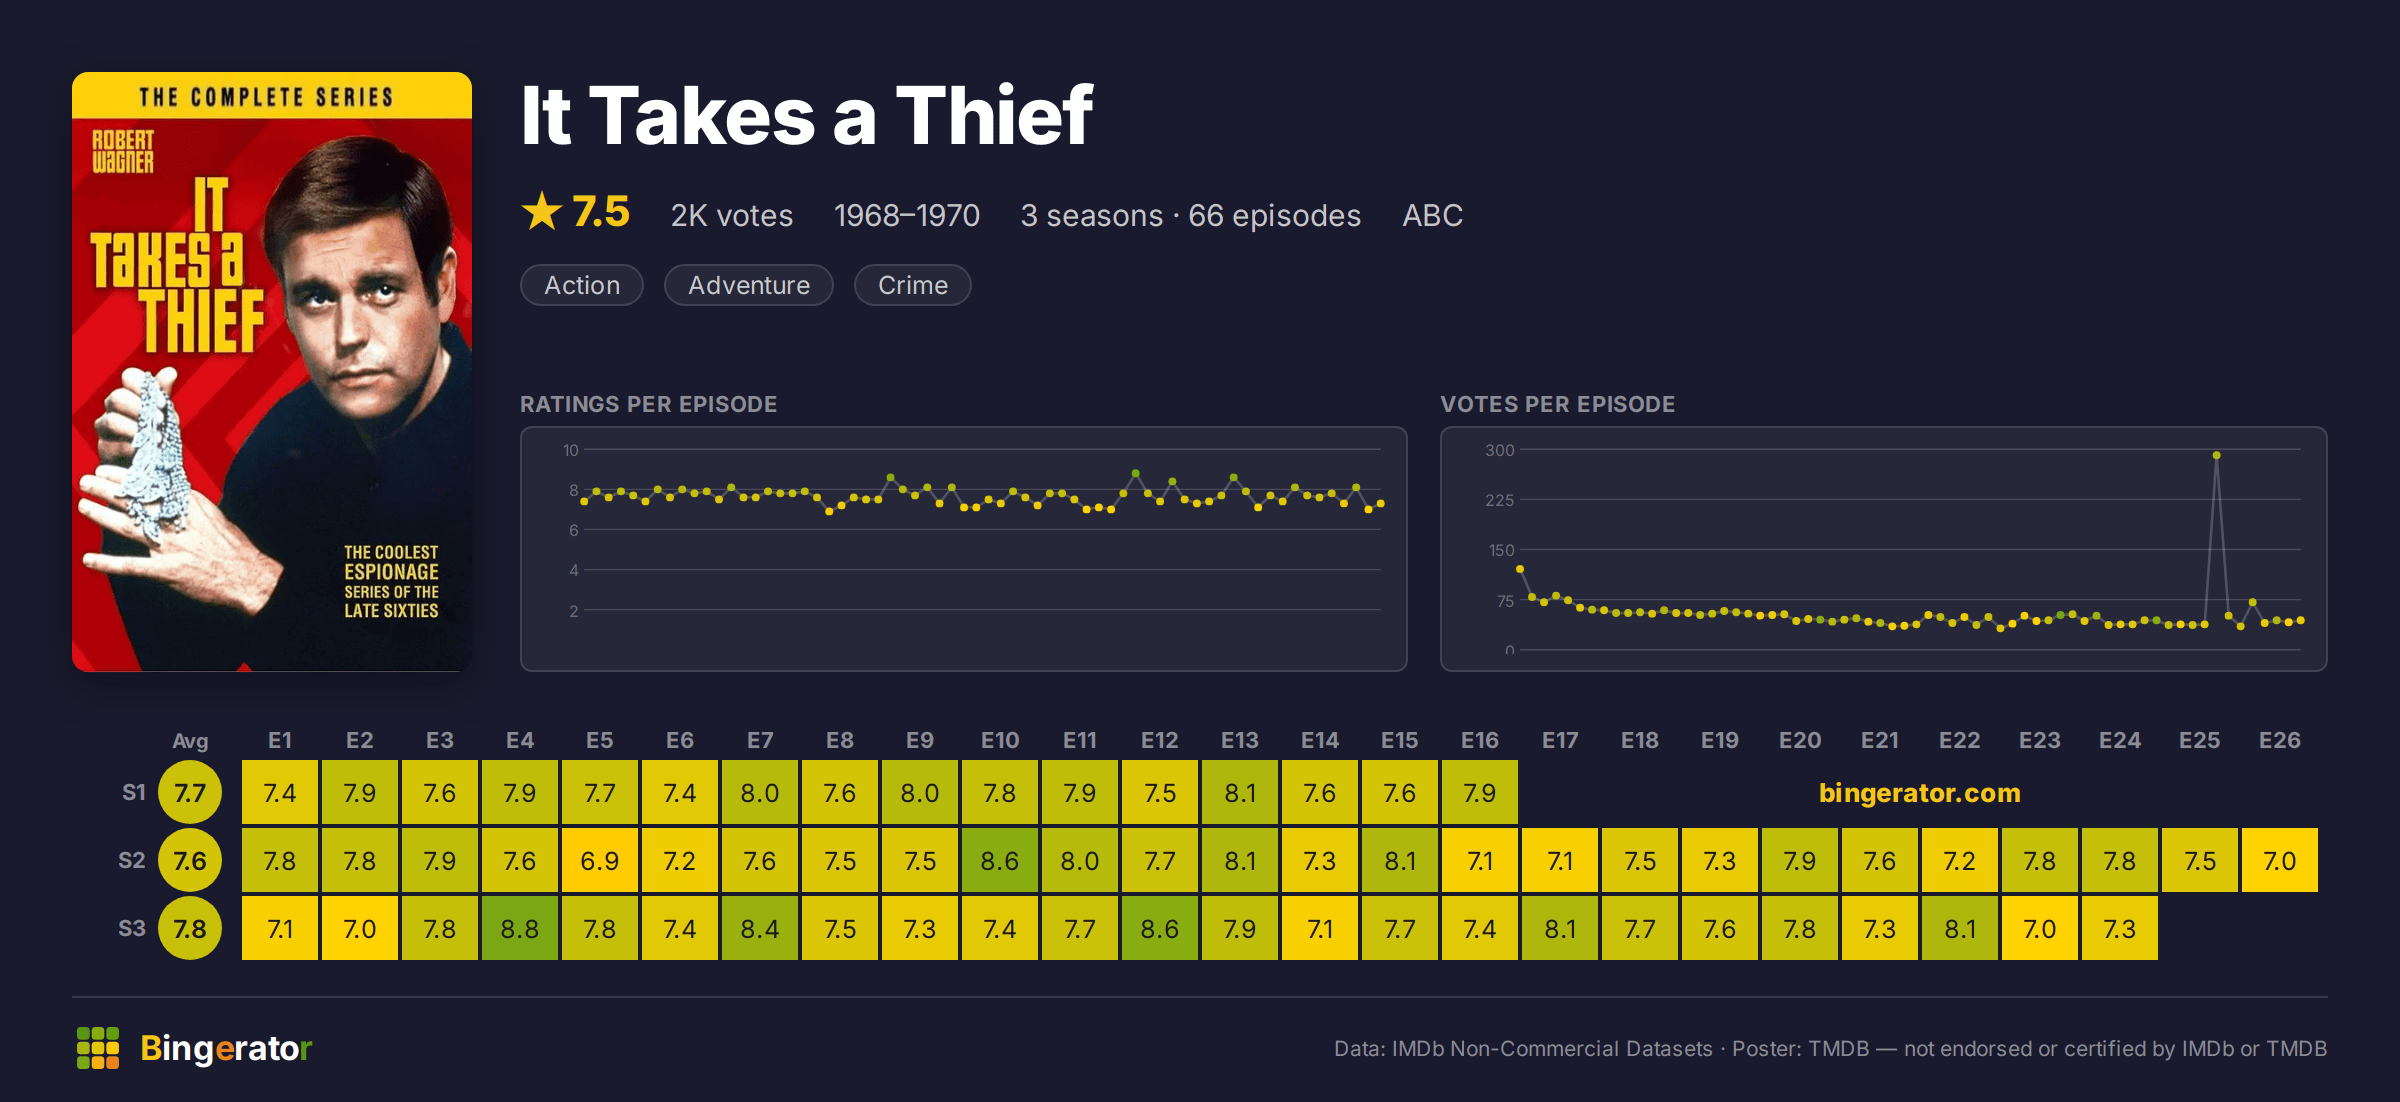Viewport: 2400px width, 1102px height.
Task: Open the It Takes a Thief poster
Action: [x=272, y=371]
